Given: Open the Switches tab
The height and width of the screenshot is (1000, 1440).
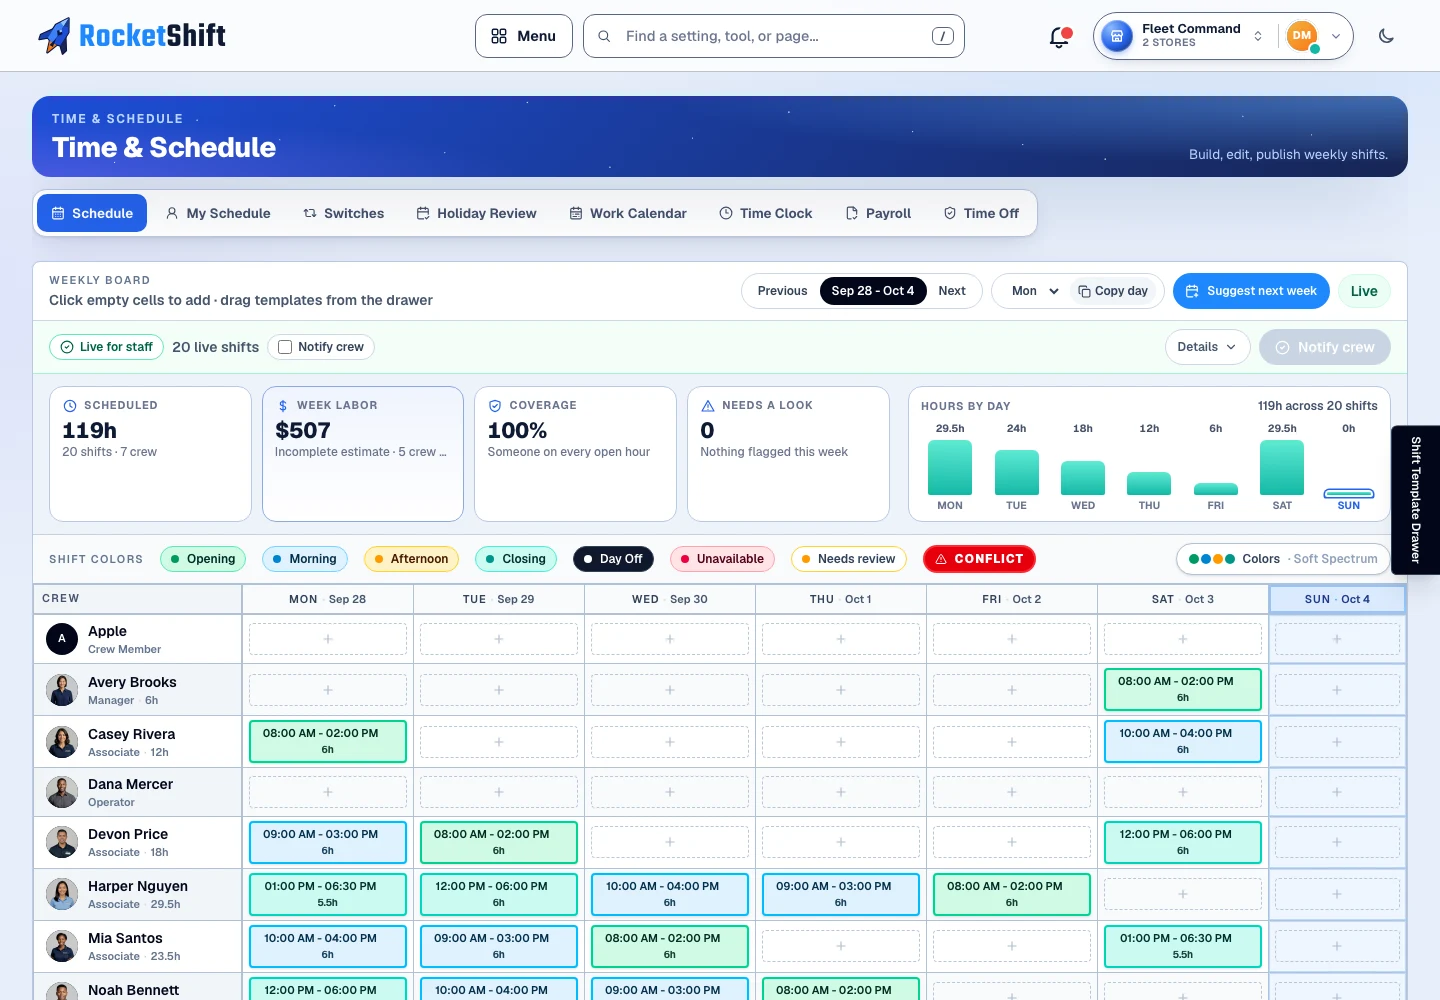Looking at the screenshot, I should (x=344, y=213).
